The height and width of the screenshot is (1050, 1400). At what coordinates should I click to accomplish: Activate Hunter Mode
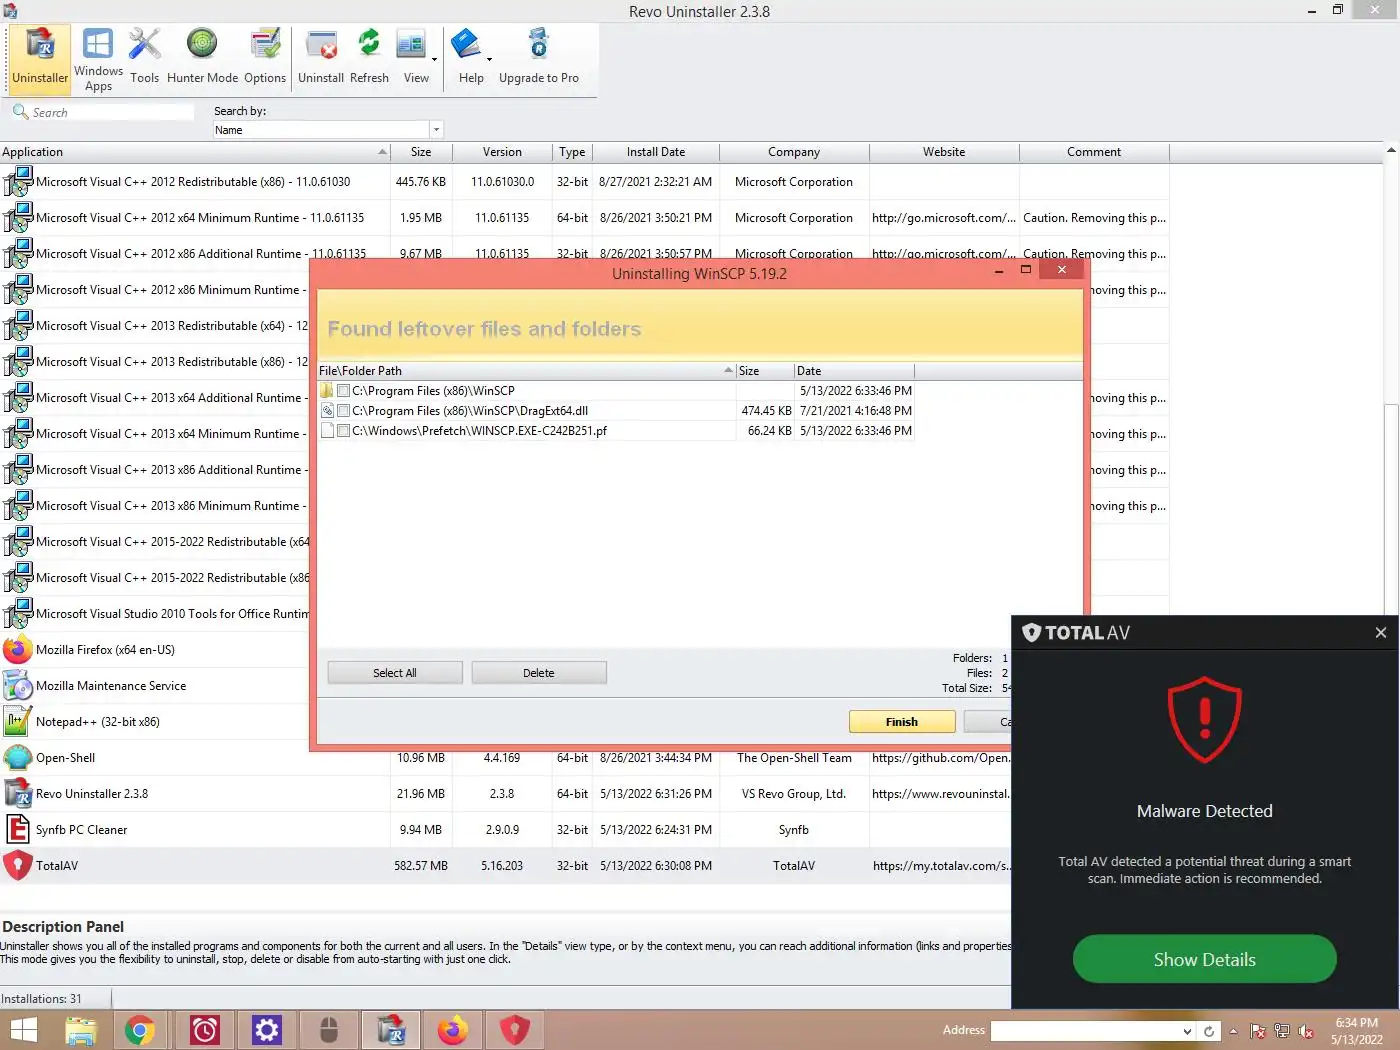coord(202,58)
